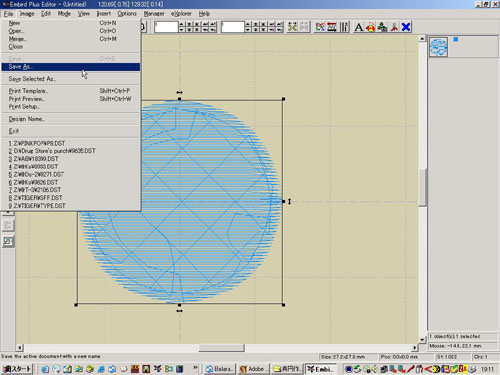Click the horizontal scrollbar right arrow
This screenshot has width=500, height=375.
tap(414, 348)
